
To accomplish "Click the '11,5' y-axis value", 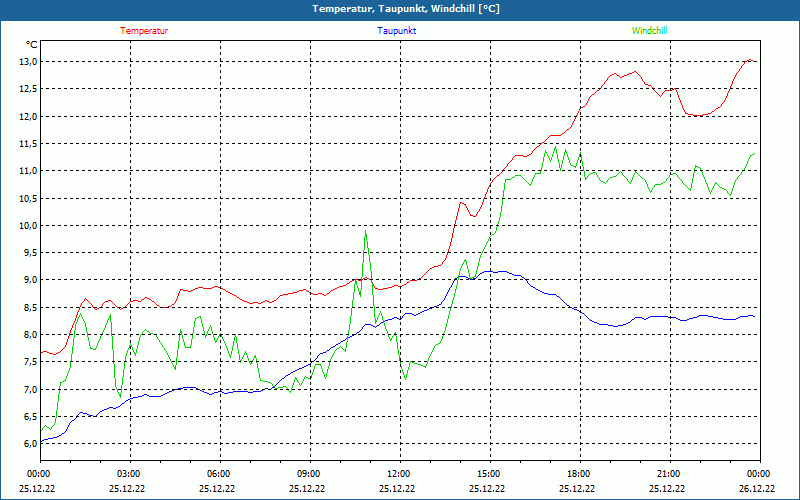I will [x=28, y=143].
